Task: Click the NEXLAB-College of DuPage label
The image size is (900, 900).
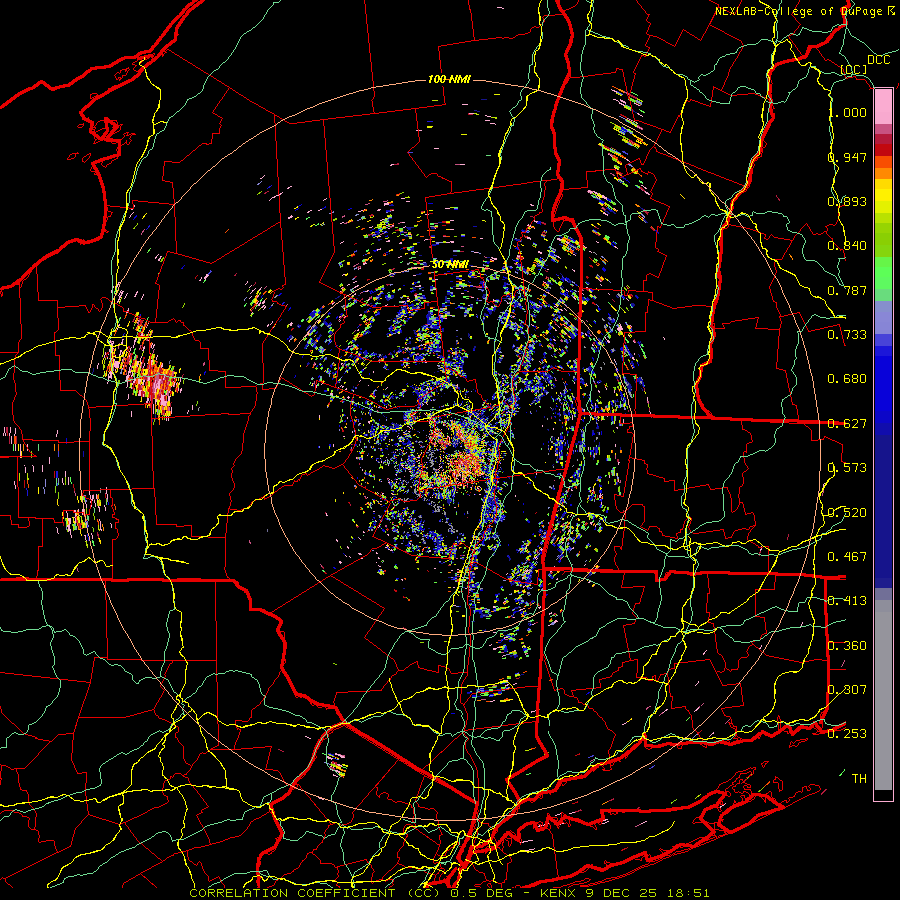Action: coord(800,11)
